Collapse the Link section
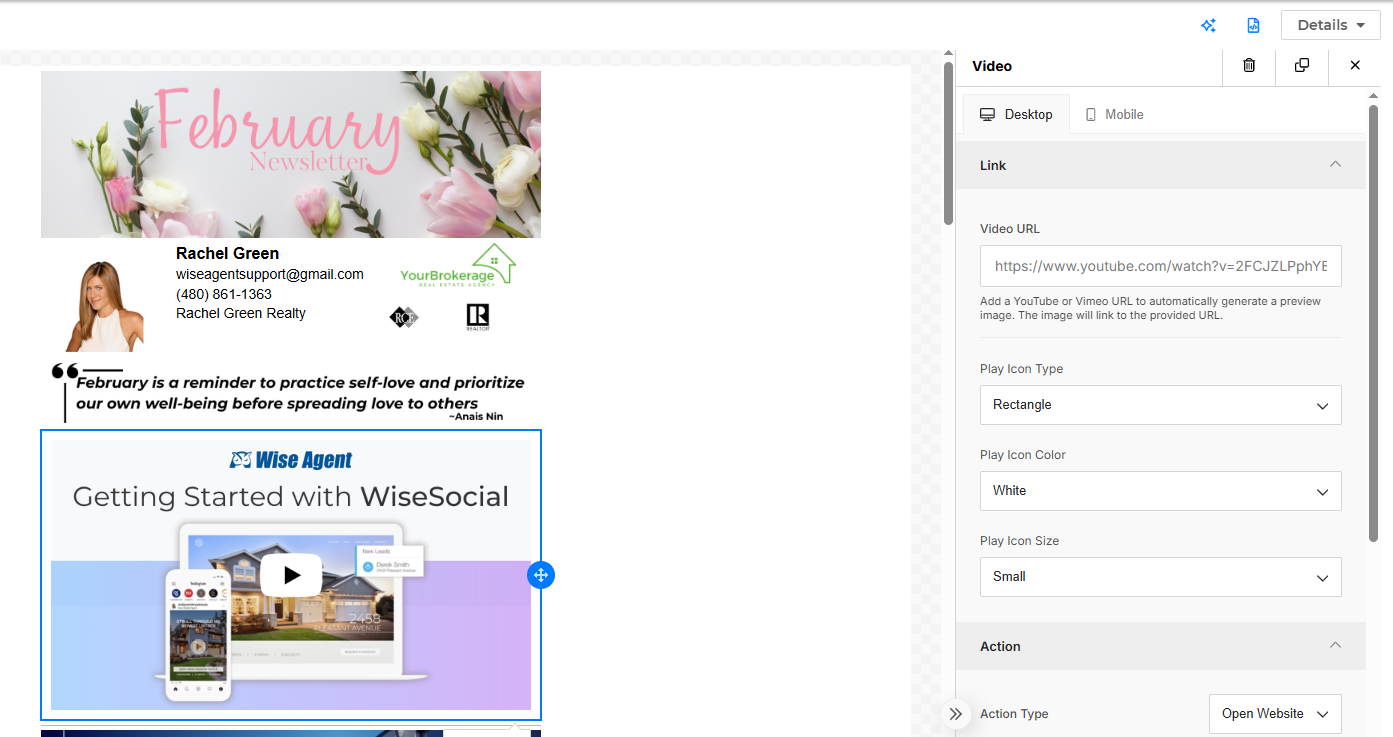The width and height of the screenshot is (1393, 737). coord(1335,164)
